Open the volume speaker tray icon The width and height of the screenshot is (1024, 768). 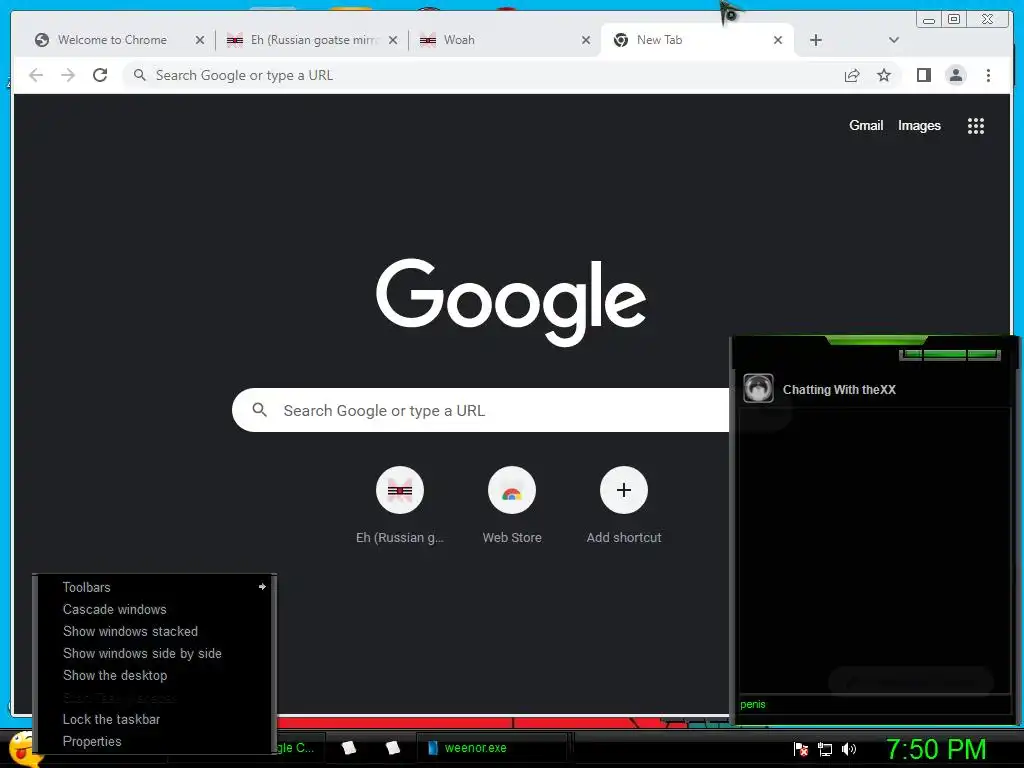849,749
